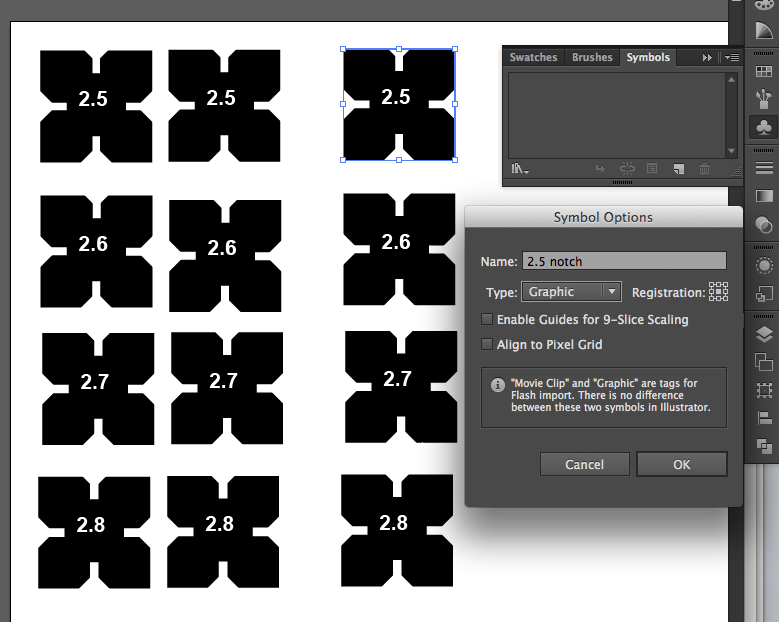Select the rightmost 2.6 shape

point(399,249)
